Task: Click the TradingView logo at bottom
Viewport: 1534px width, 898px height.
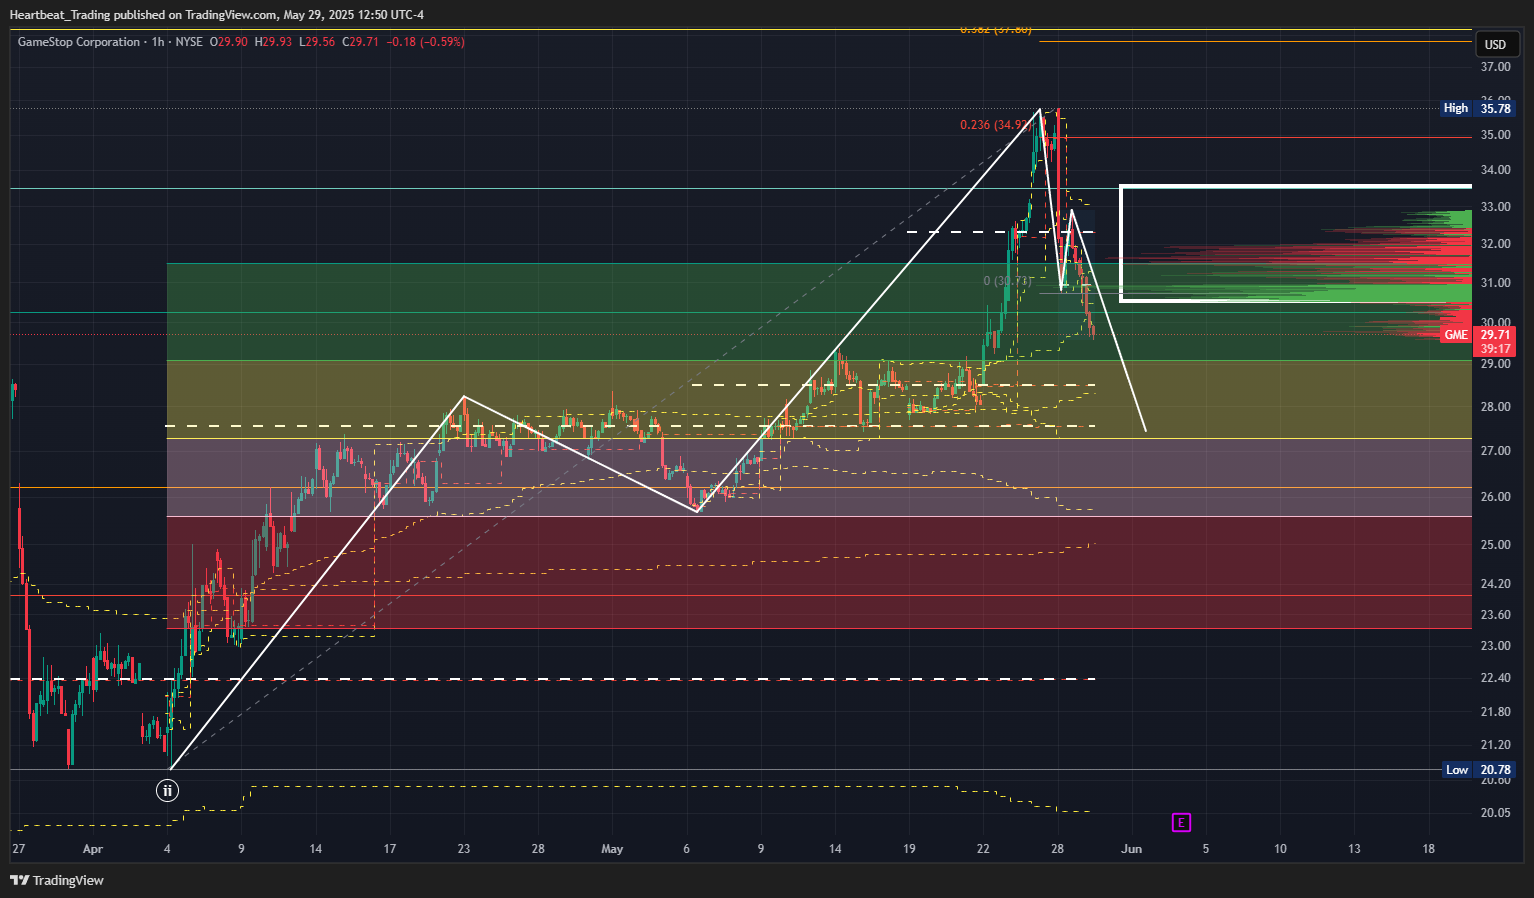Action: (x=57, y=880)
